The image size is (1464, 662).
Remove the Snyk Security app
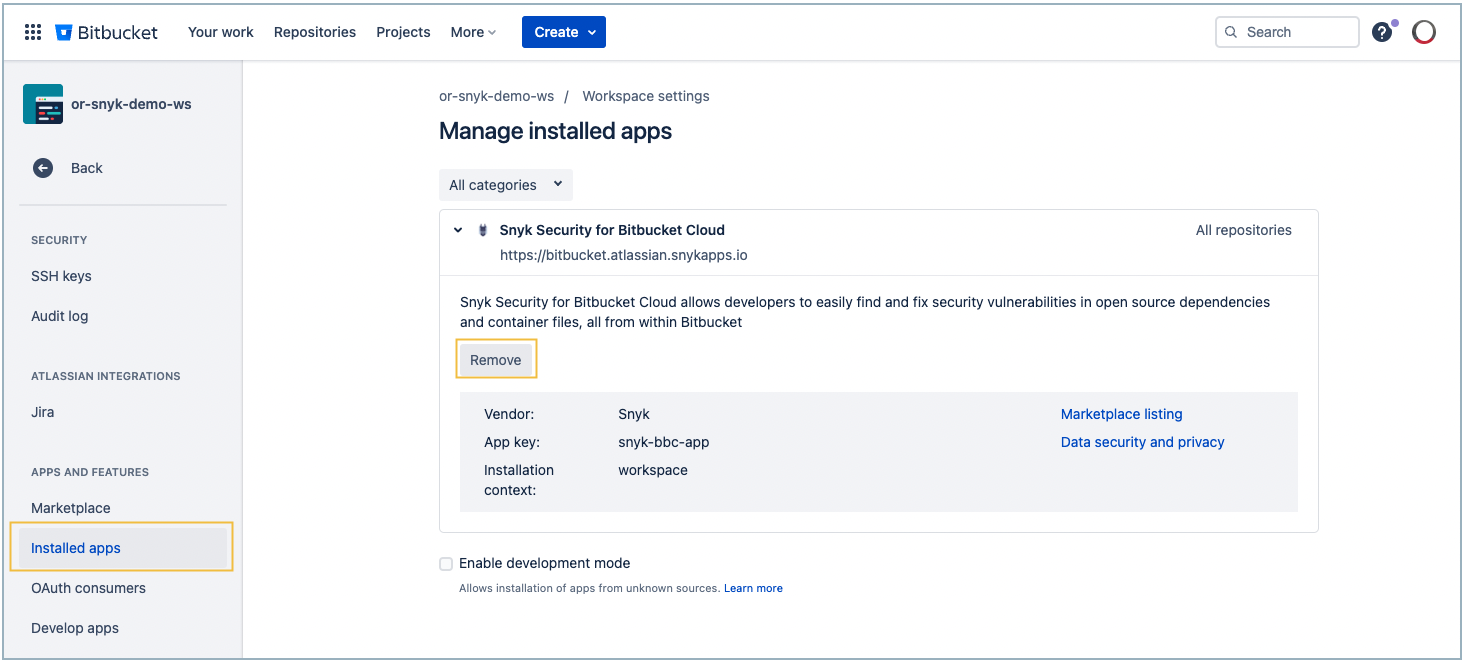(x=496, y=360)
